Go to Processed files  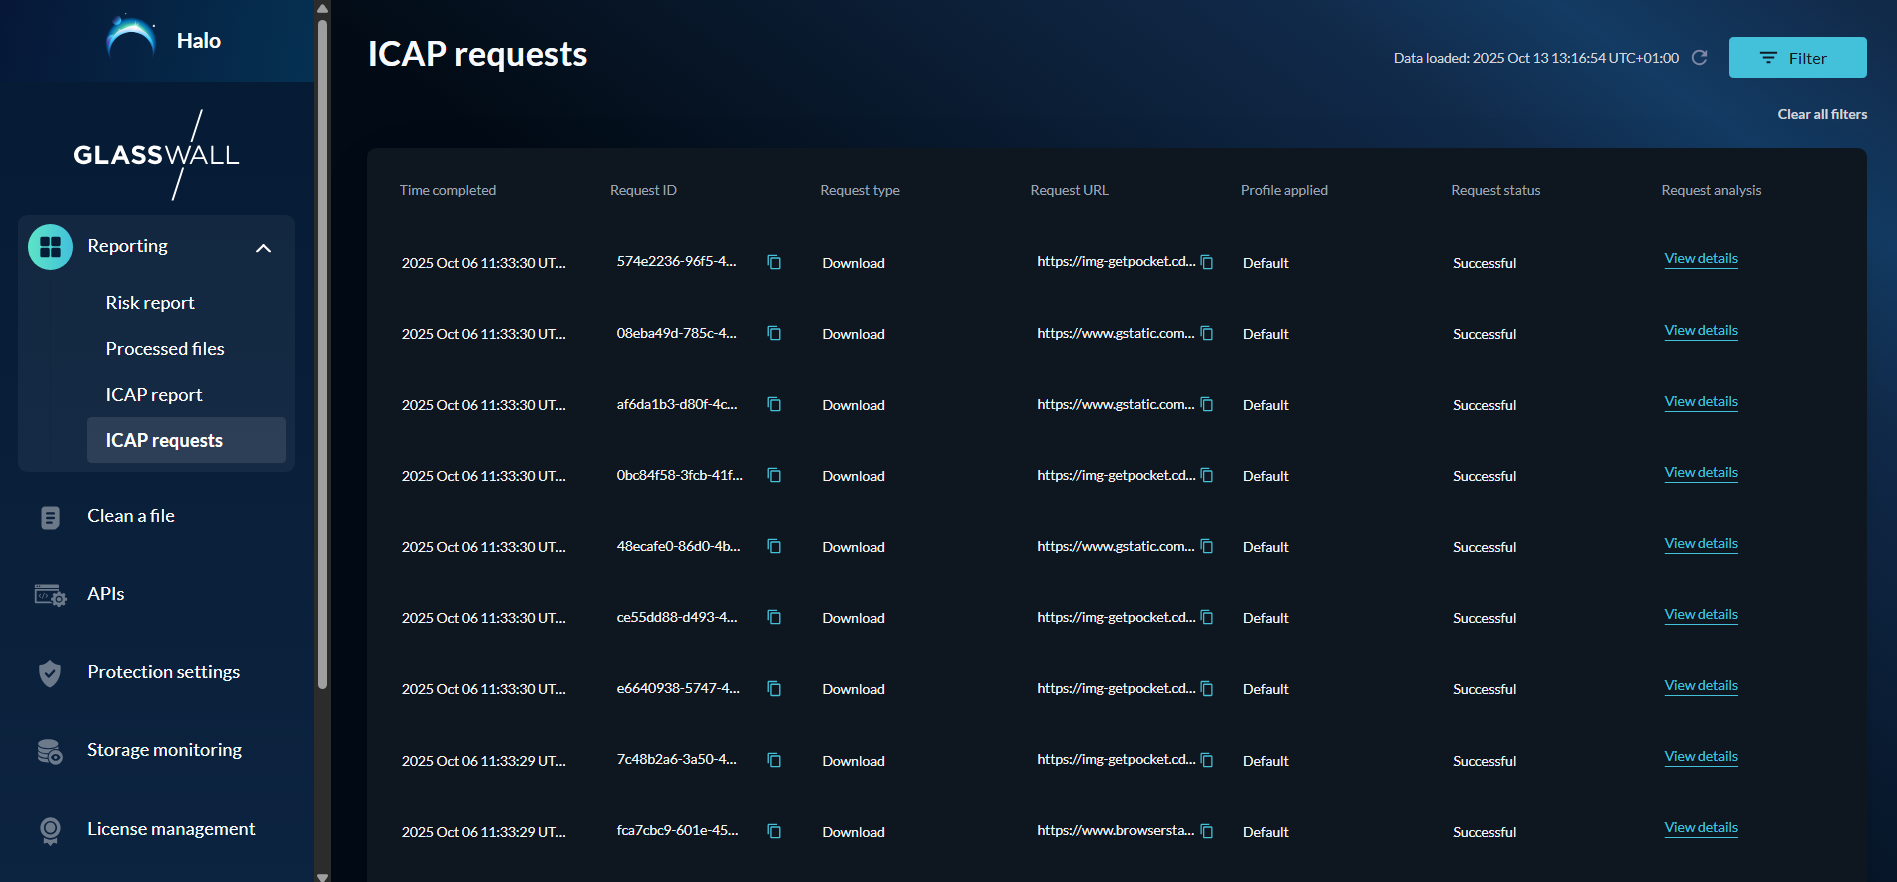pos(165,349)
